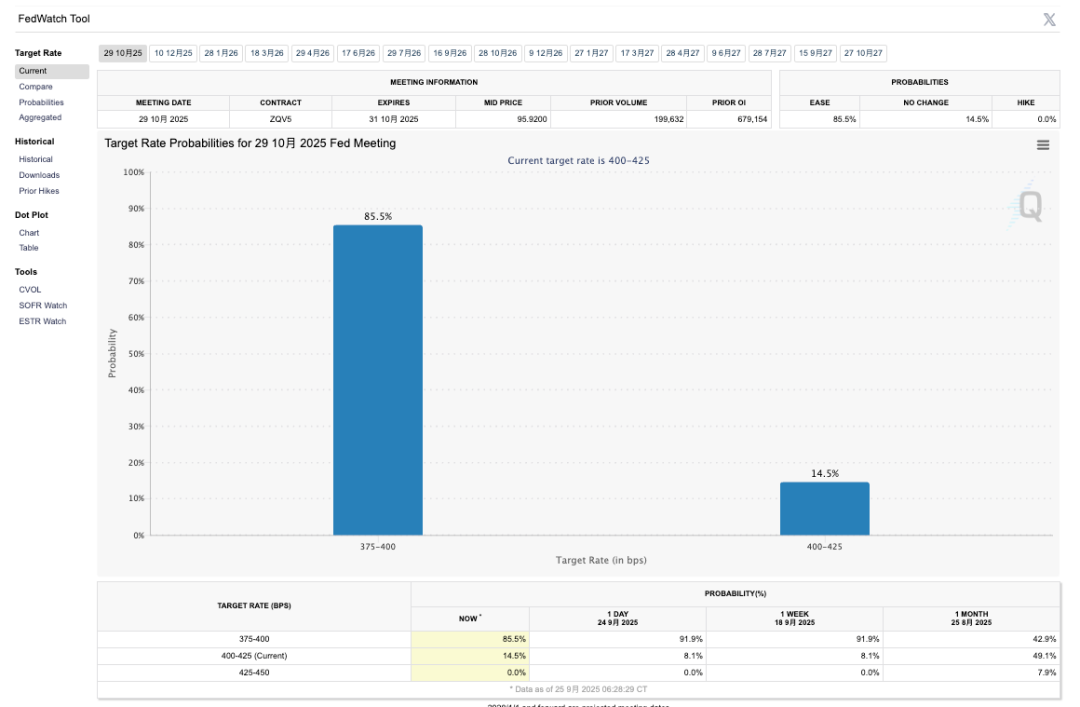Select the 9 12月26 meeting tab

tap(546, 53)
